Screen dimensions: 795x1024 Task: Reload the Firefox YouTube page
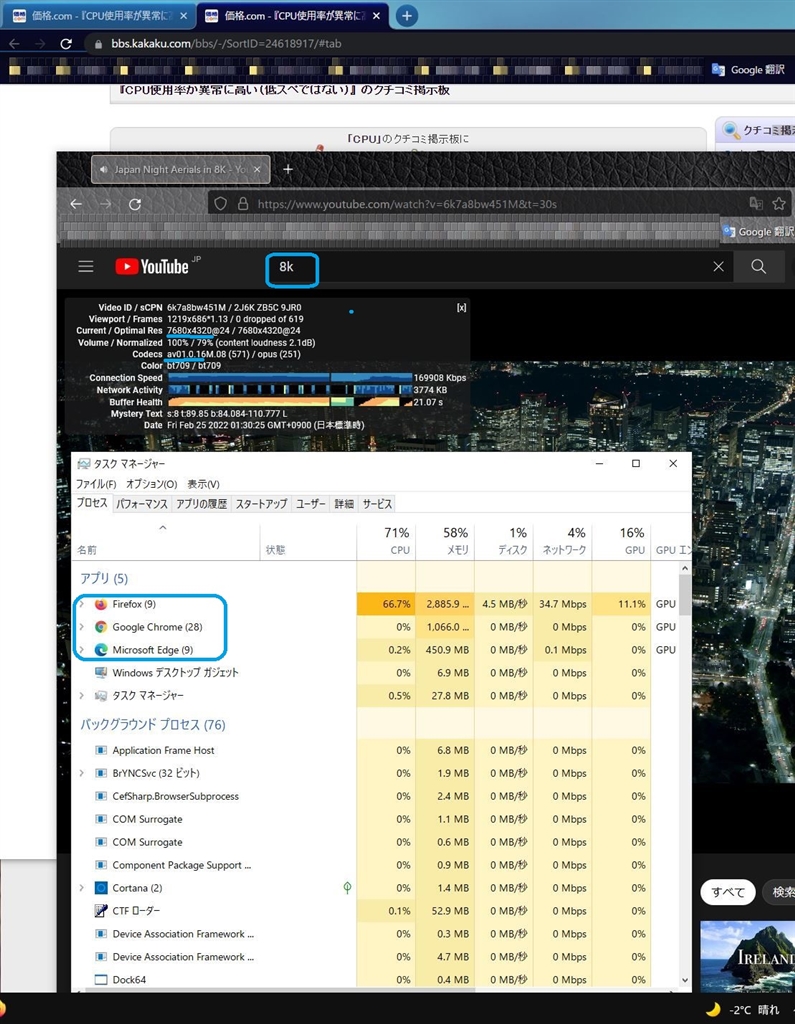pyautogui.click(x=135, y=204)
